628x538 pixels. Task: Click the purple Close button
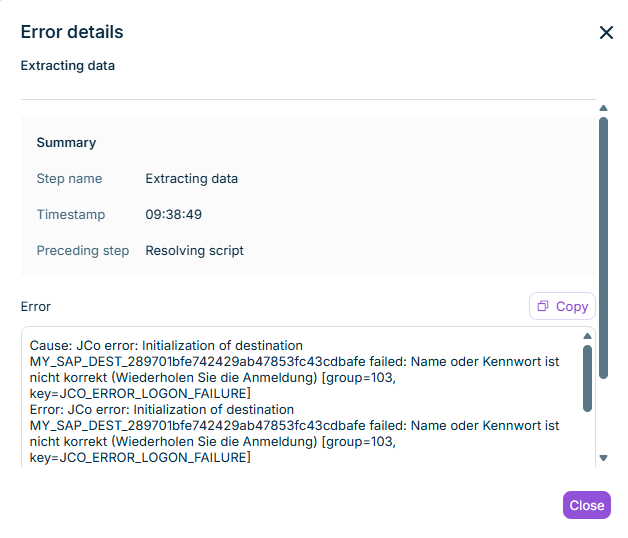(586, 505)
